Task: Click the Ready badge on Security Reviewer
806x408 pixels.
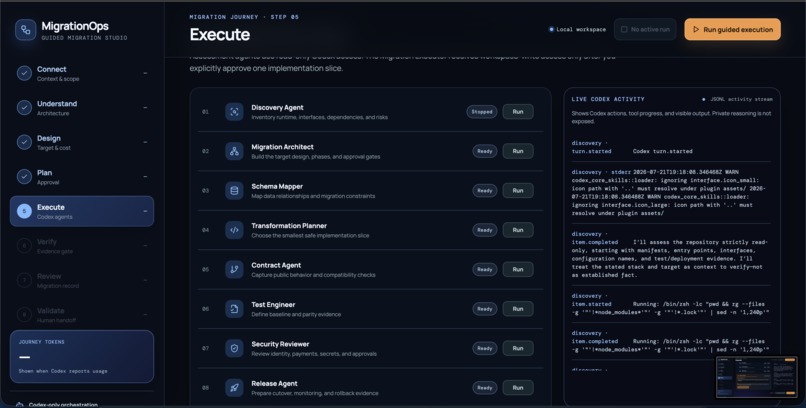Action: (485, 348)
